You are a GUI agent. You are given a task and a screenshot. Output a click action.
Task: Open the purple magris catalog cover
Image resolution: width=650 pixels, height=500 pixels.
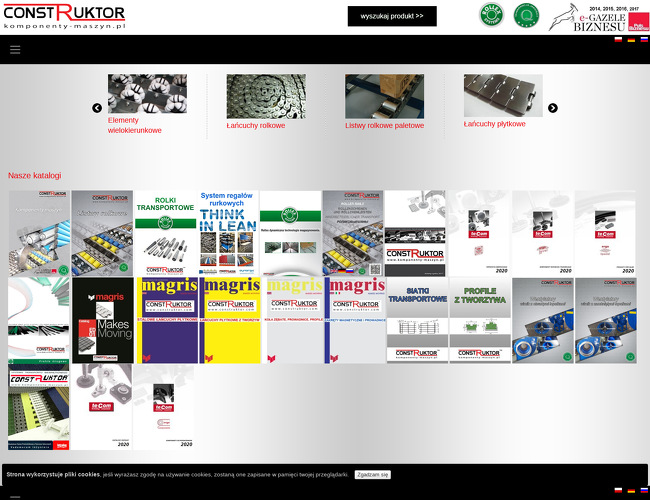(x=167, y=320)
